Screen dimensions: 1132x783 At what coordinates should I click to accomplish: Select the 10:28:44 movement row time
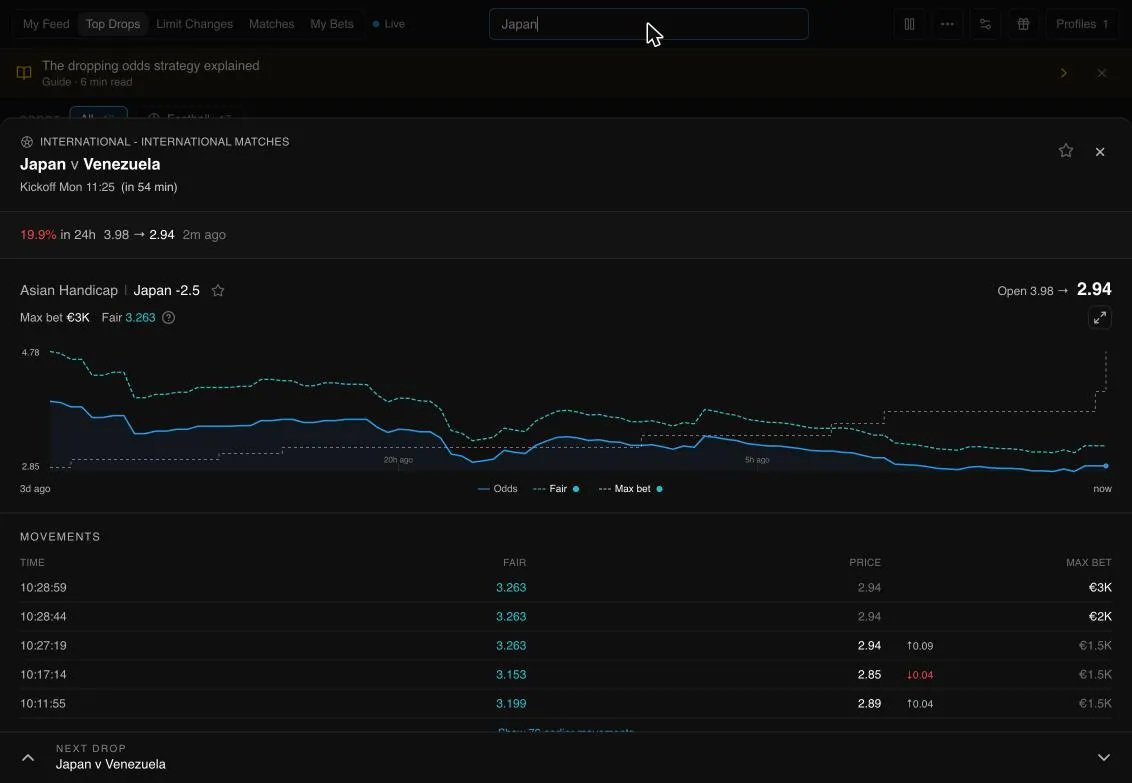[43, 616]
